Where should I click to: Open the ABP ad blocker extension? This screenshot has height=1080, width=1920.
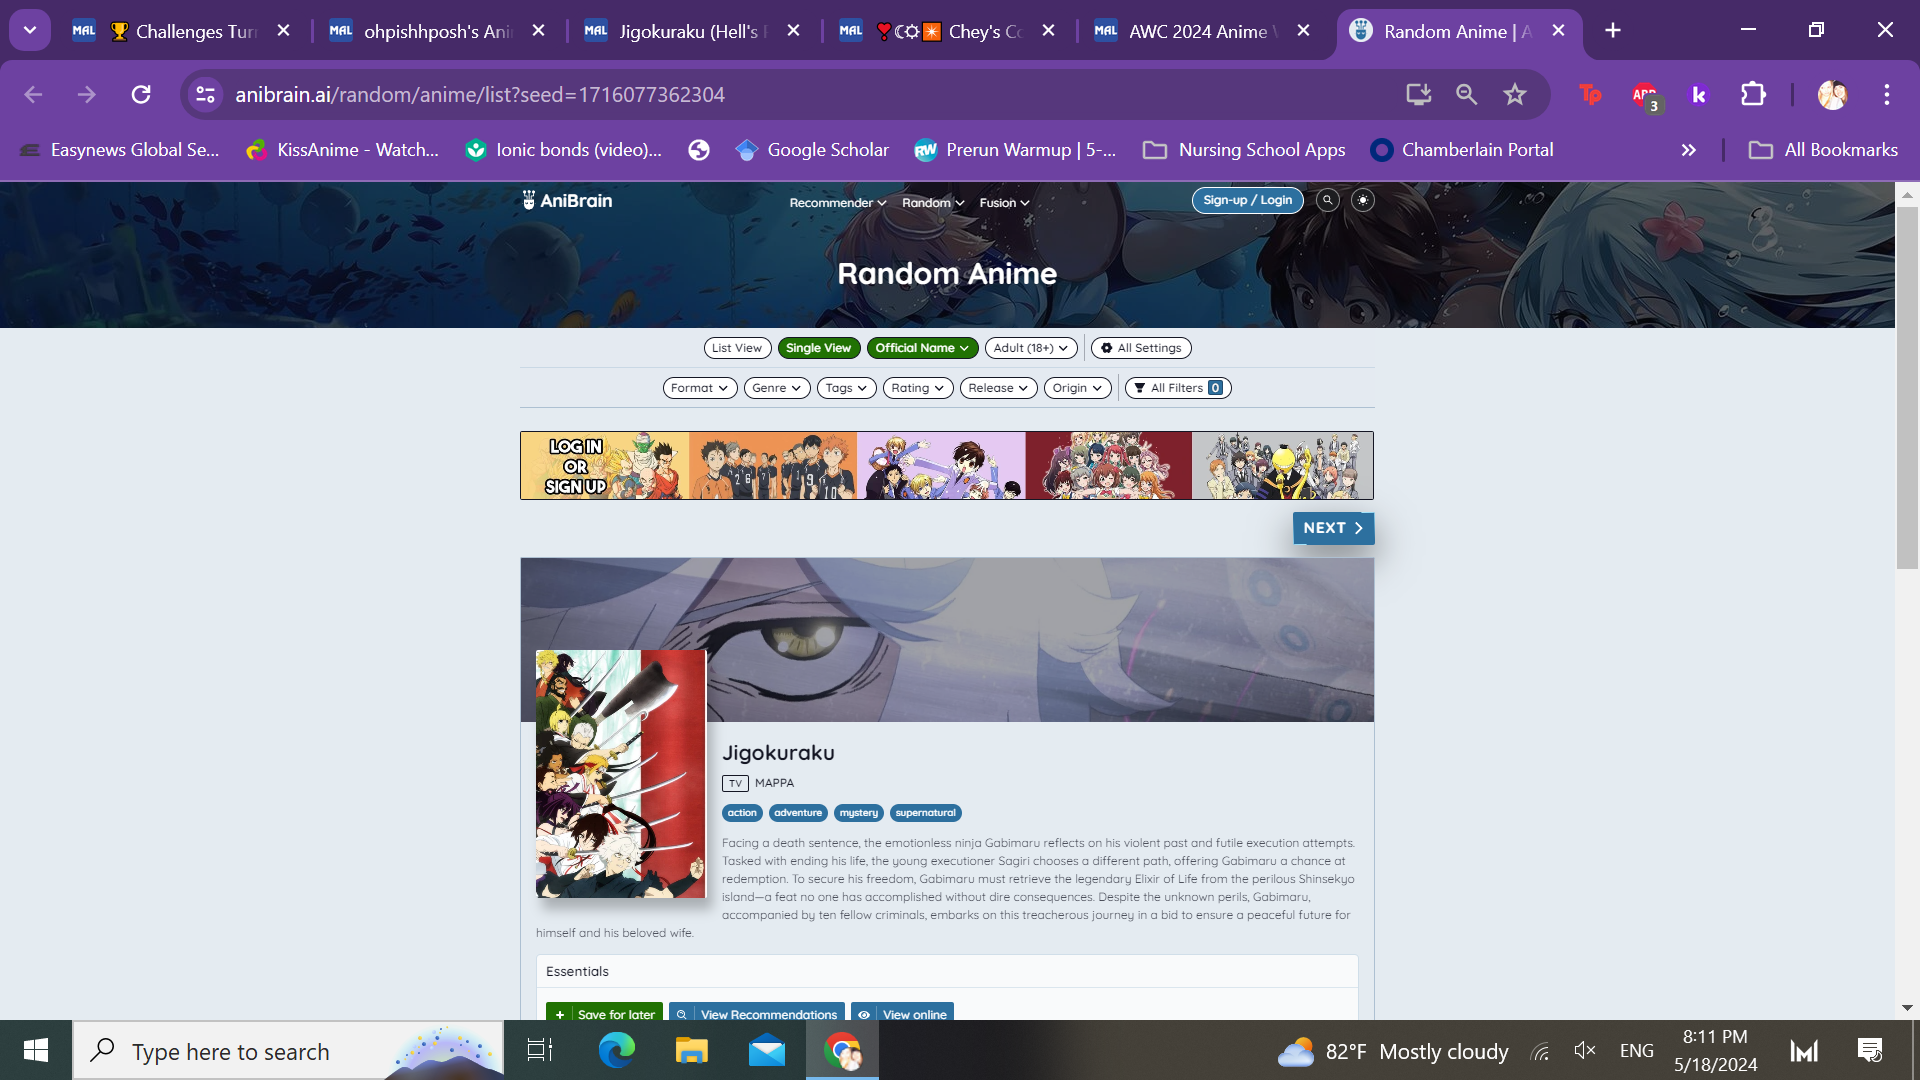pyautogui.click(x=1645, y=96)
